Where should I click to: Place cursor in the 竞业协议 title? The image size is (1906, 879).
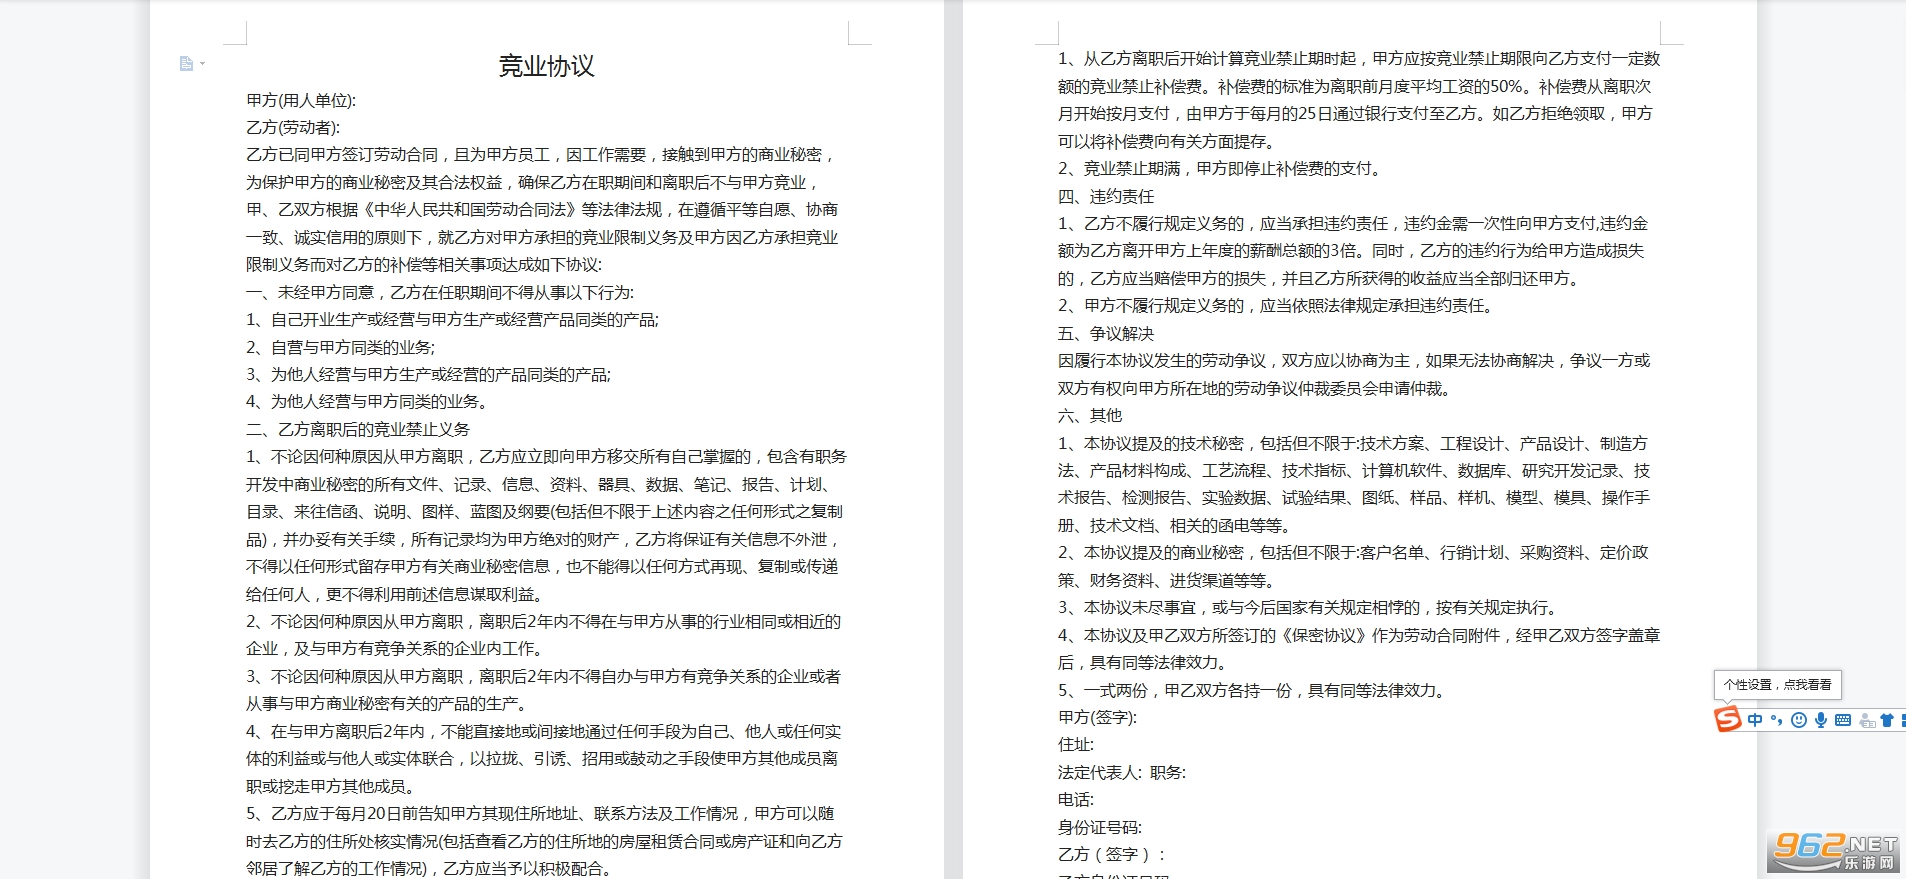pos(547,66)
